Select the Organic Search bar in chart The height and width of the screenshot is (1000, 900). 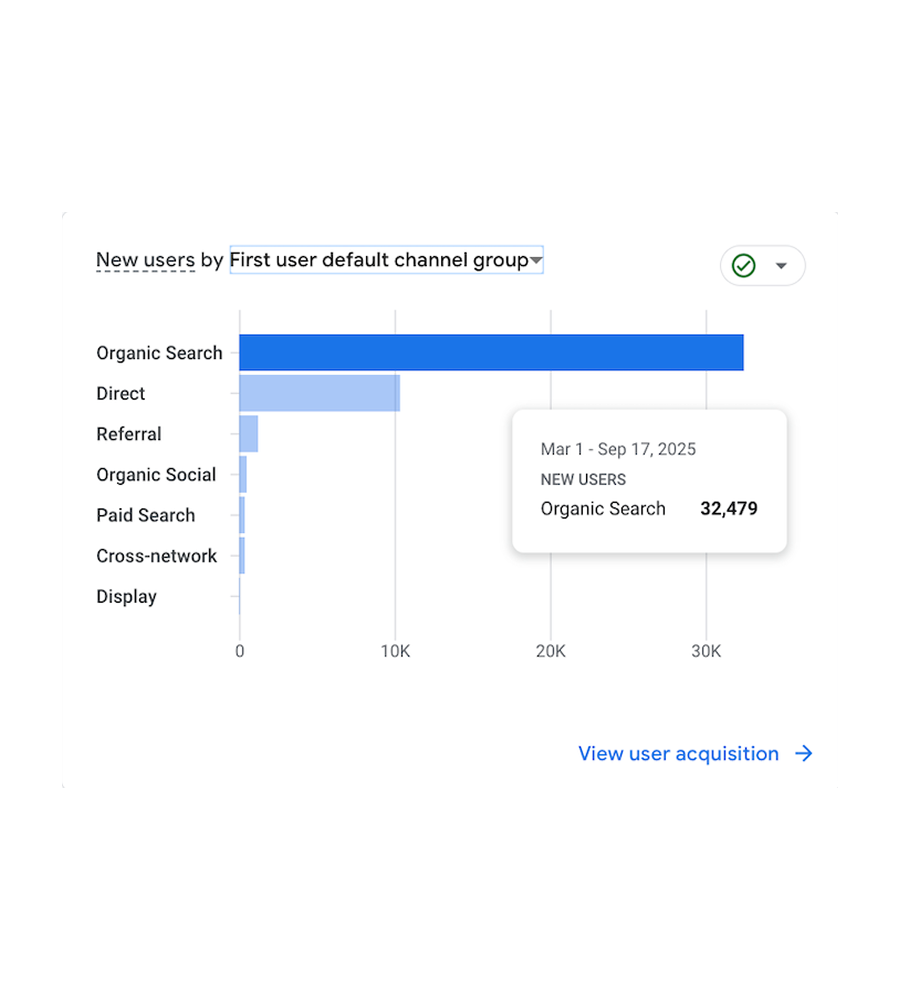pos(491,352)
